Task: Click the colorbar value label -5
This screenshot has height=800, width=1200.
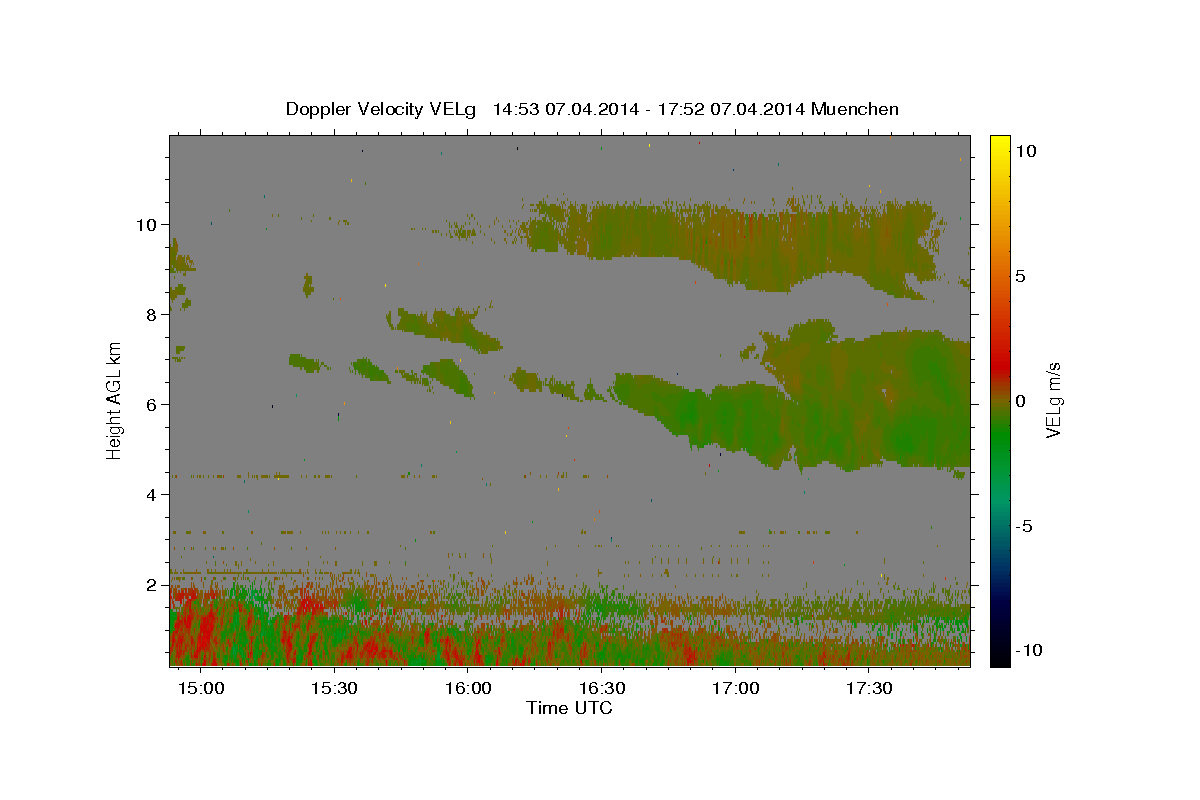Action: (1024, 526)
